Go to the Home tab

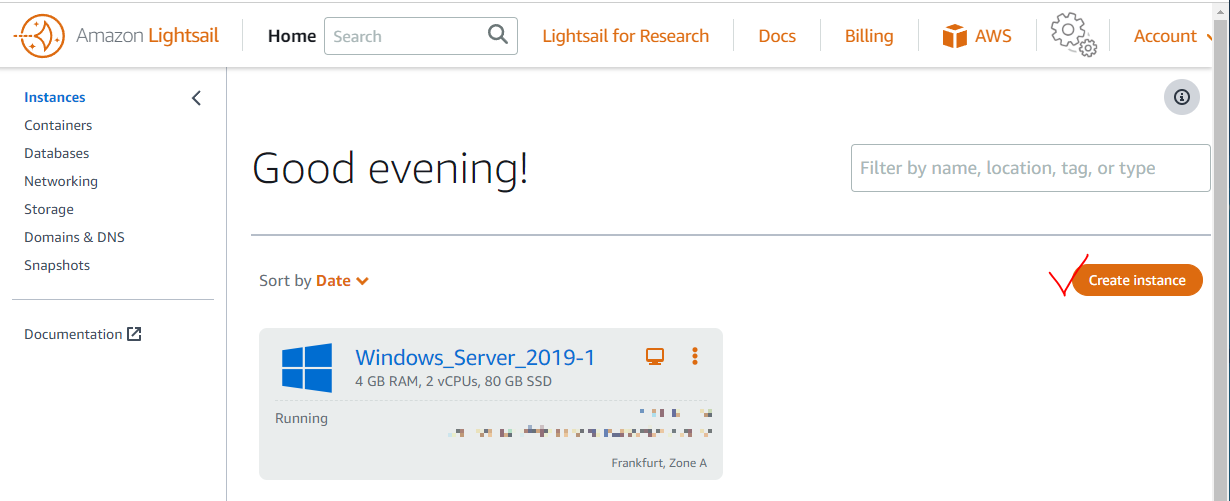click(292, 36)
